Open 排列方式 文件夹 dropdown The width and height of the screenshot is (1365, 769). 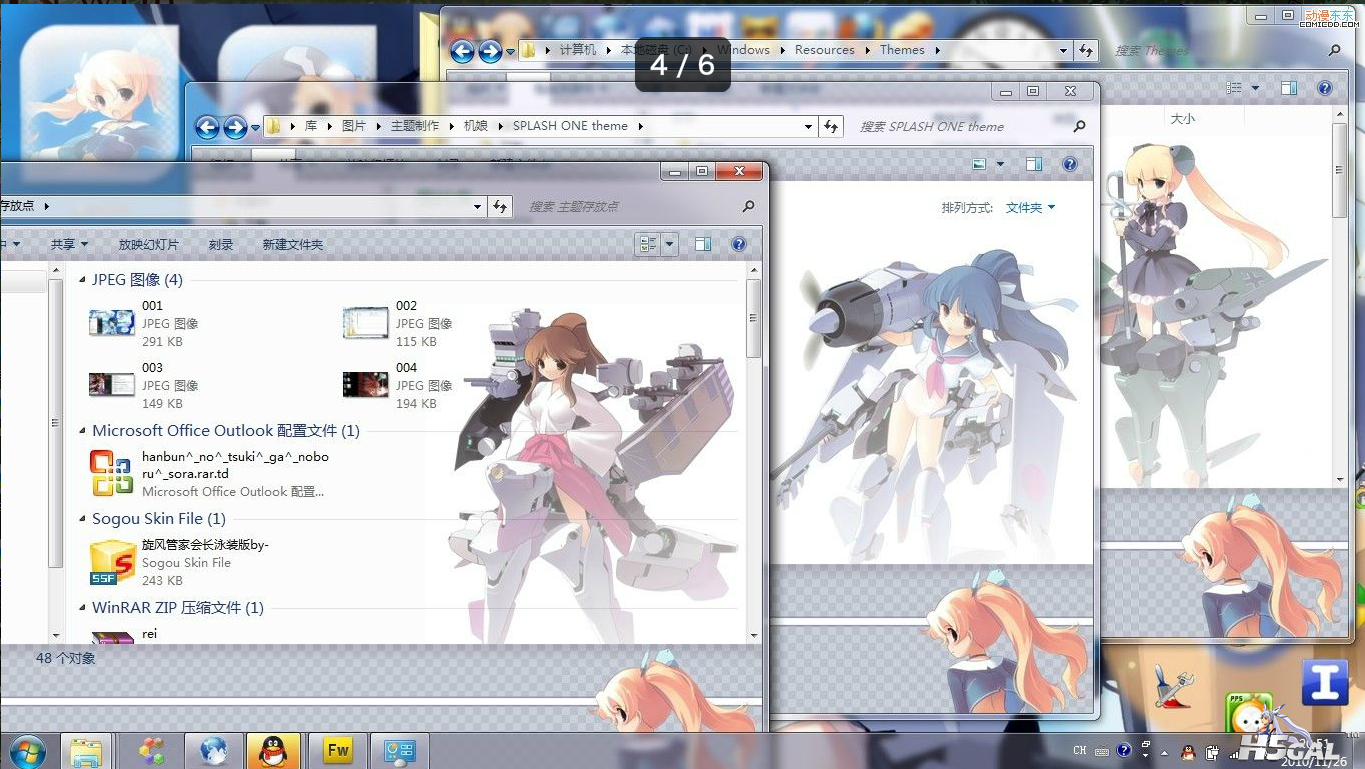[1030, 208]
